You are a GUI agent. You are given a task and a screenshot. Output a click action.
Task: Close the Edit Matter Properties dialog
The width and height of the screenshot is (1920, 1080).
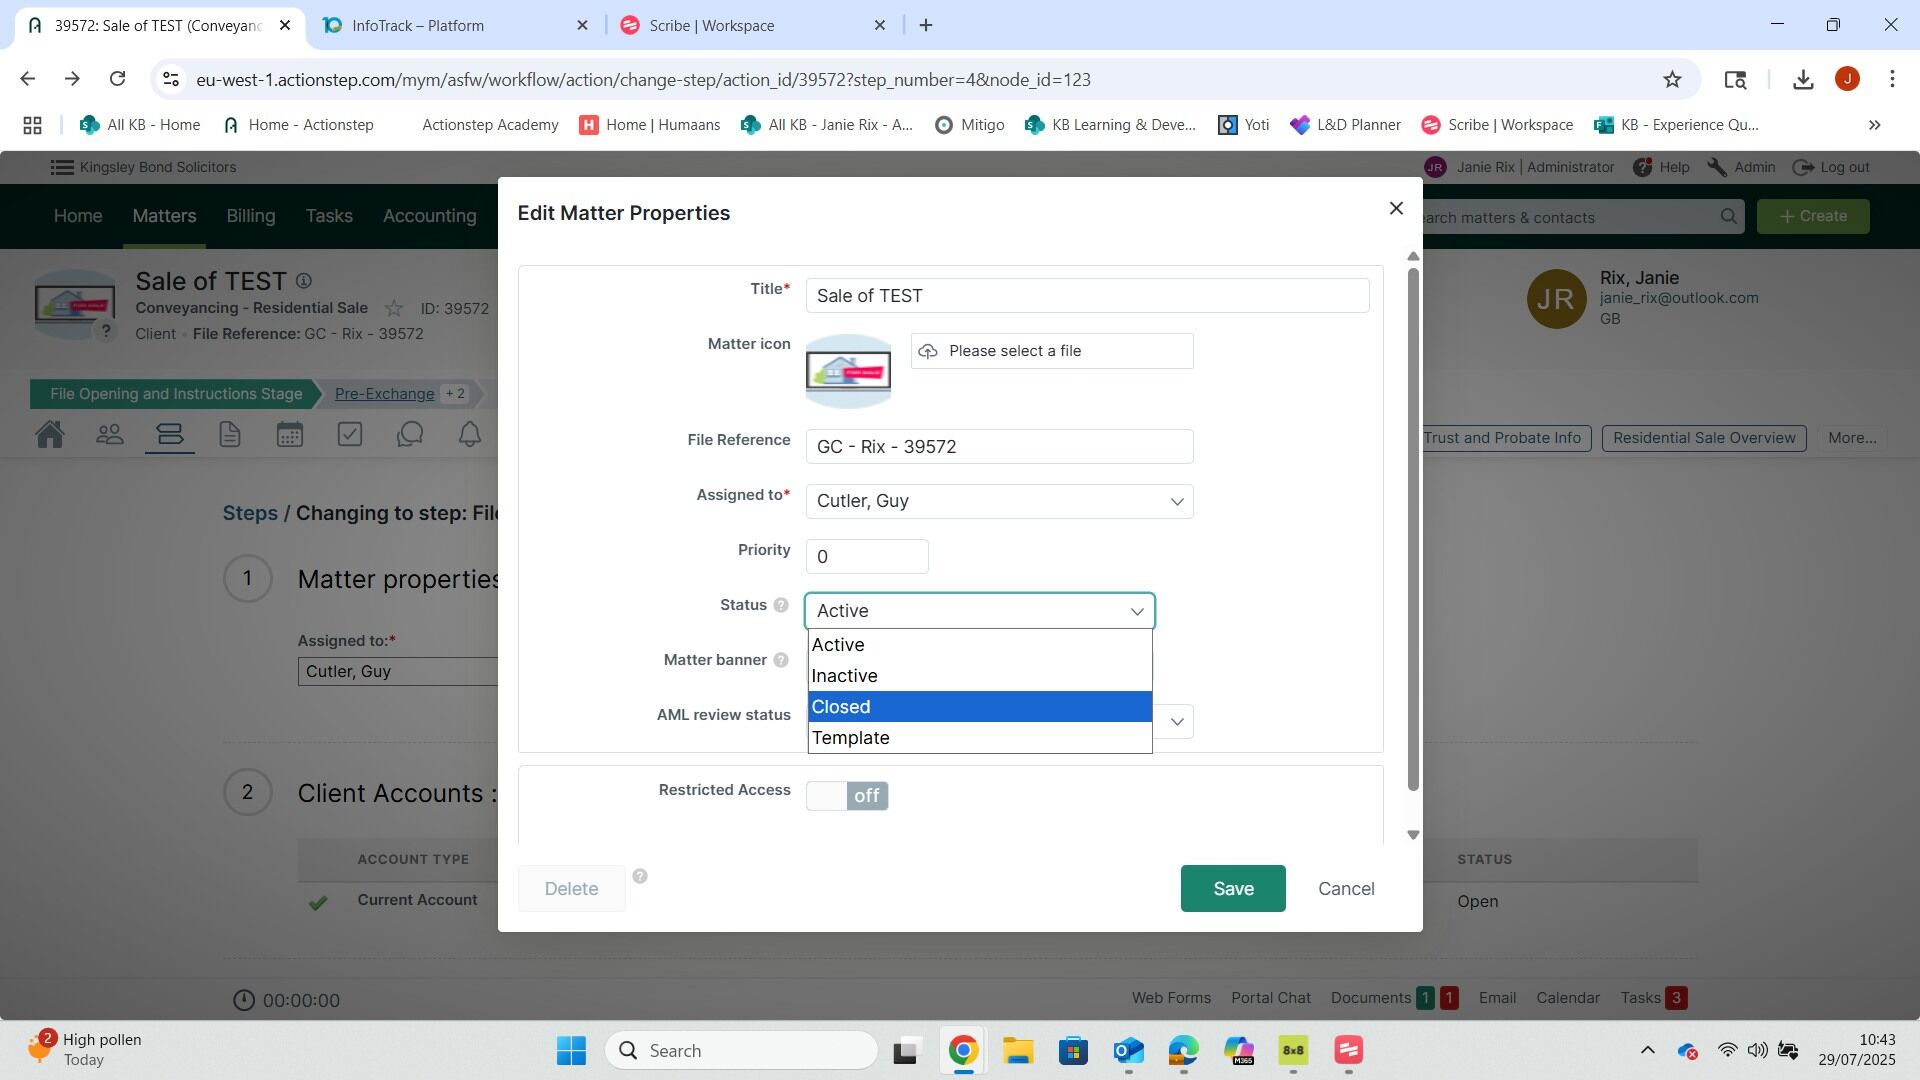[1396, 208]
